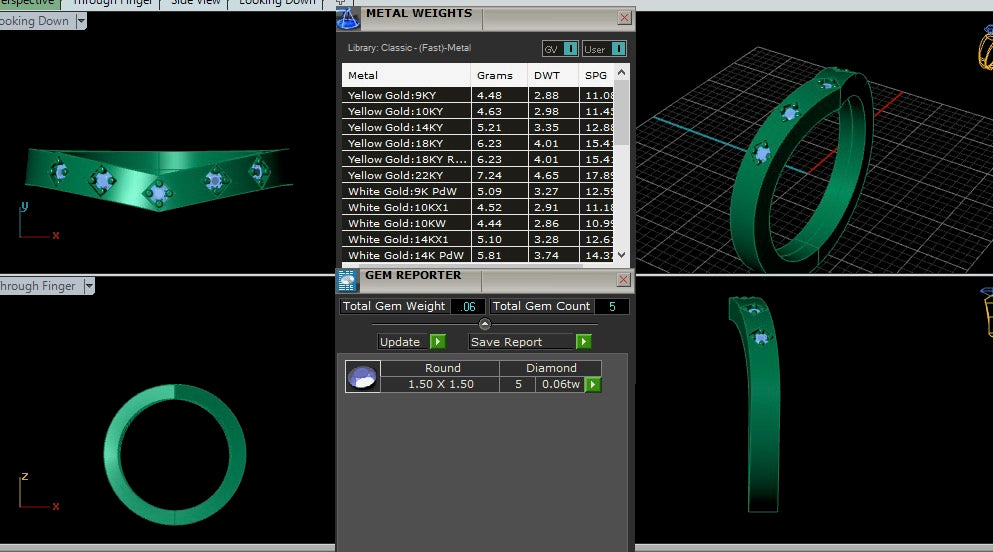Collapse the Gem Reporter panel with the circular arrow

click(484, 324)
